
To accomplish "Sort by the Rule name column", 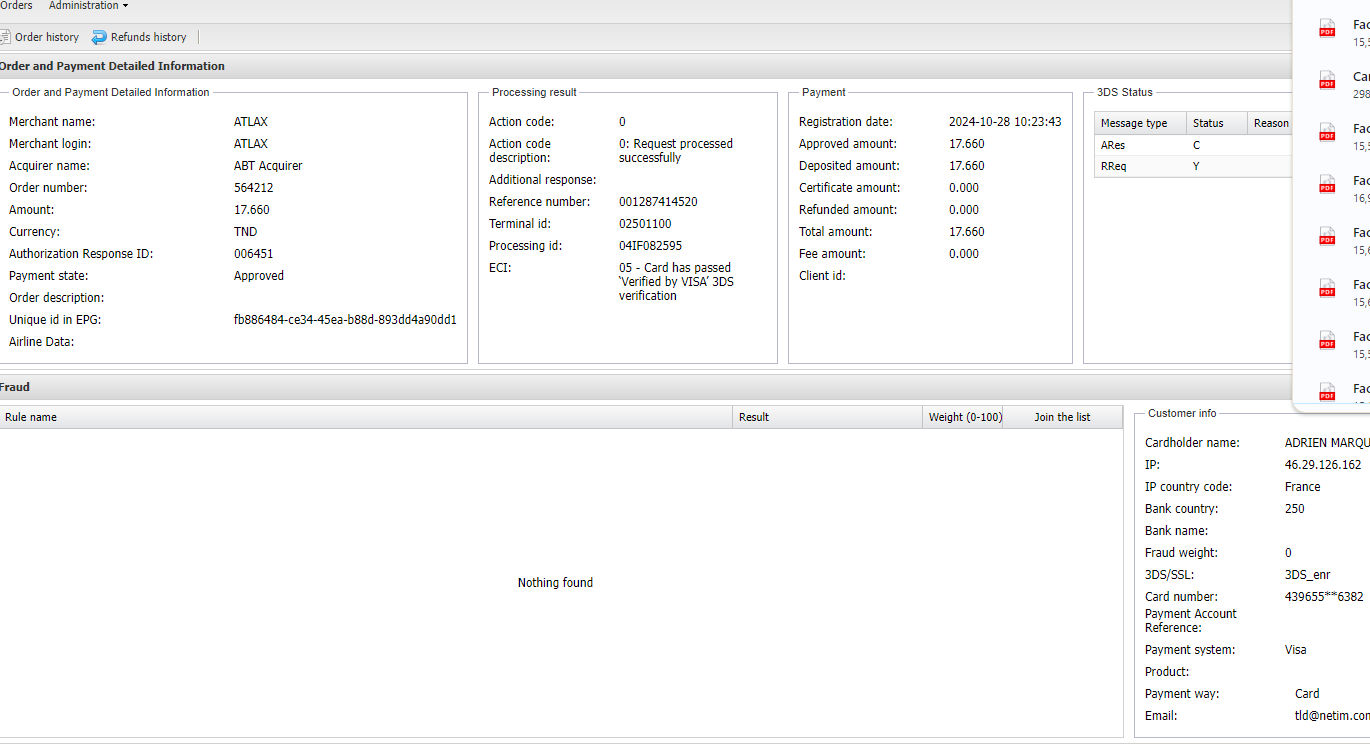I will click(x=31, y=417).
